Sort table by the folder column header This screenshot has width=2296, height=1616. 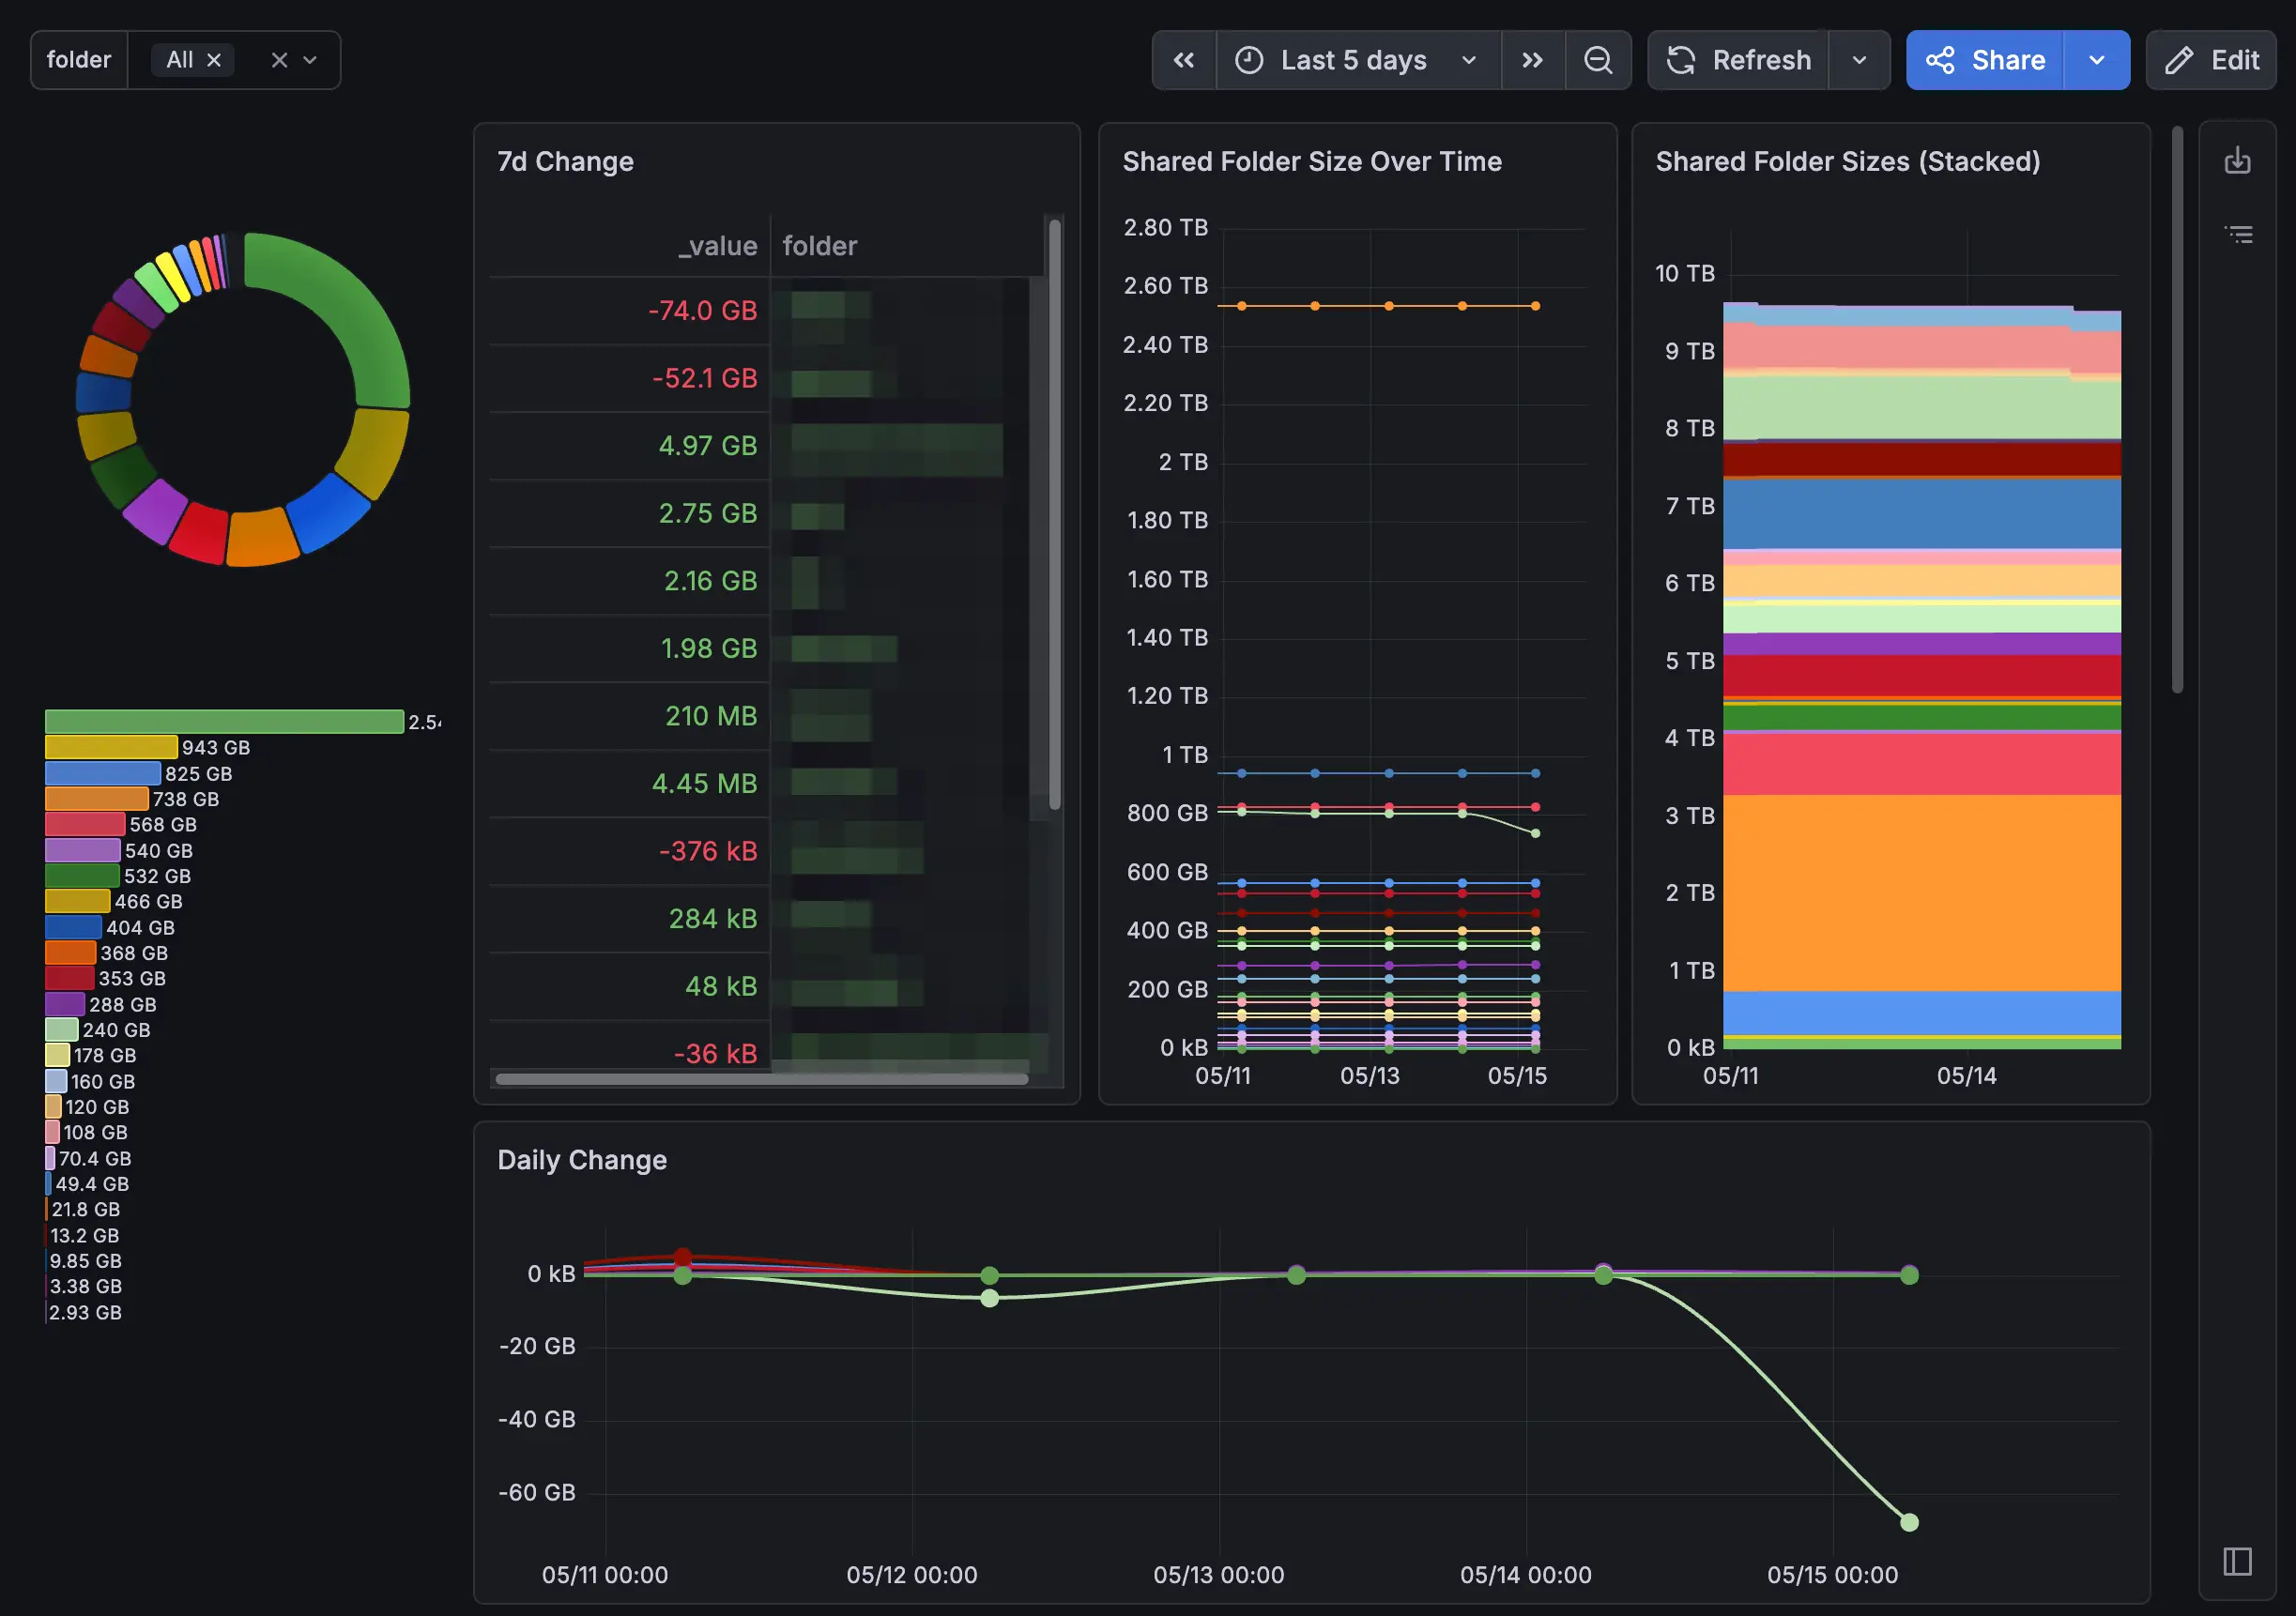click(819, 245)
